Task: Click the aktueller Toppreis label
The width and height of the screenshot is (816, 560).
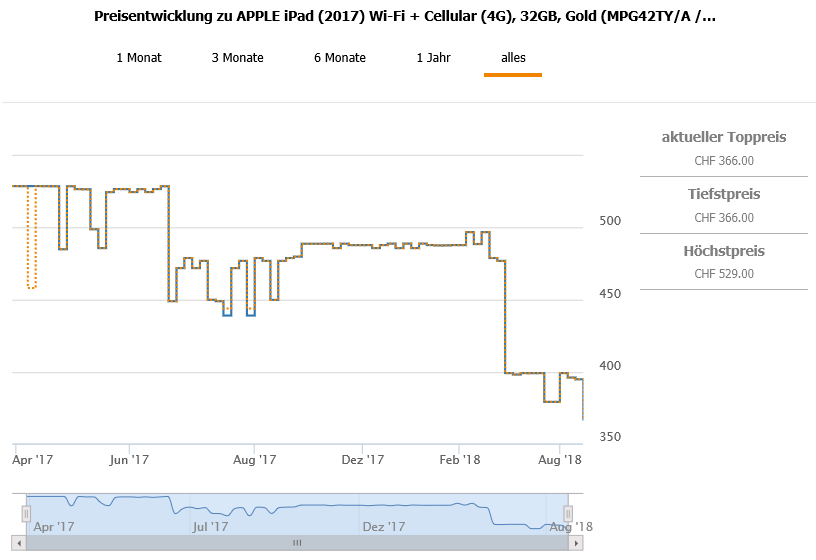Action: 724,137
